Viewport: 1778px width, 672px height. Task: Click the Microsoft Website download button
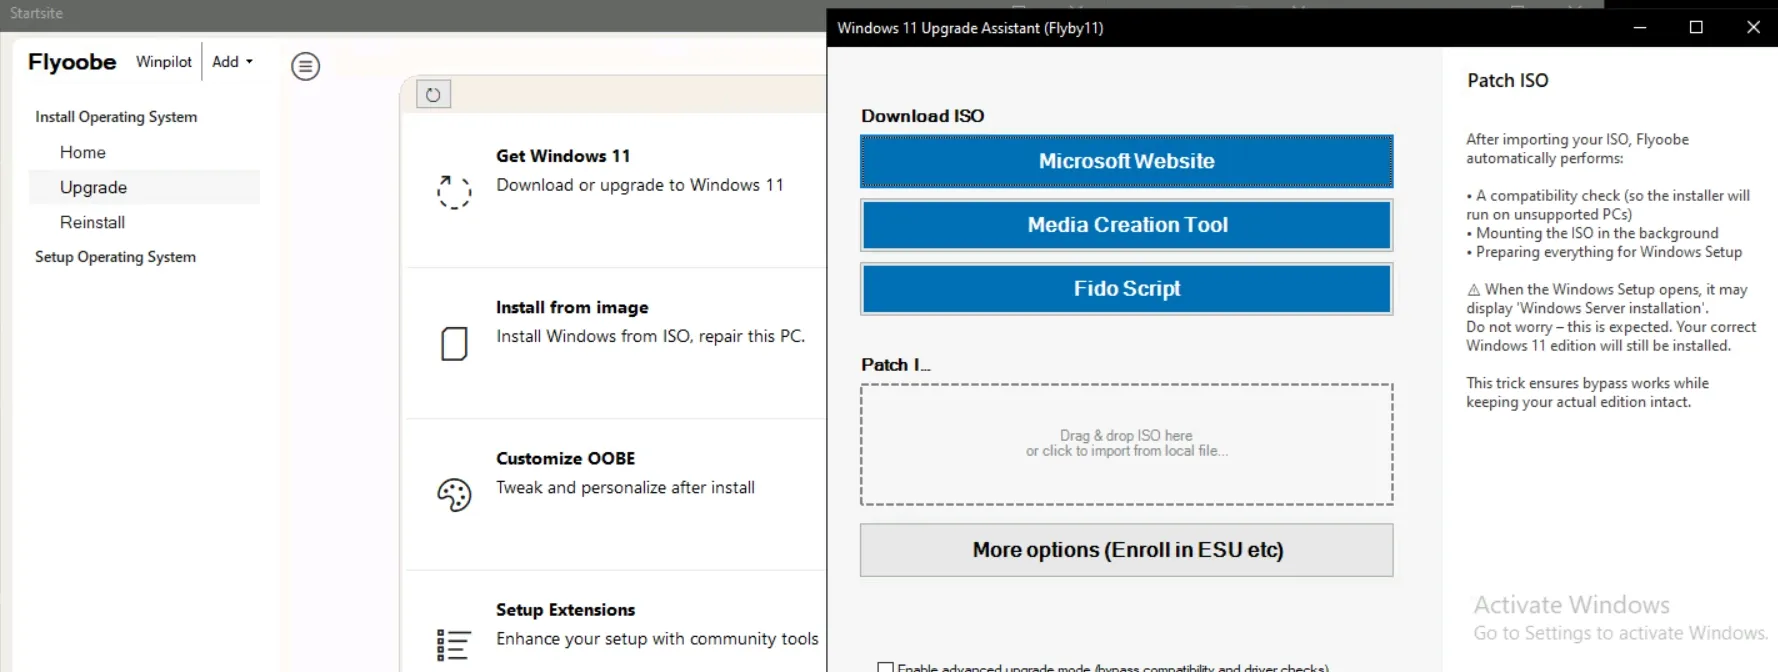pyautogui.click(x=1126, y=161)
